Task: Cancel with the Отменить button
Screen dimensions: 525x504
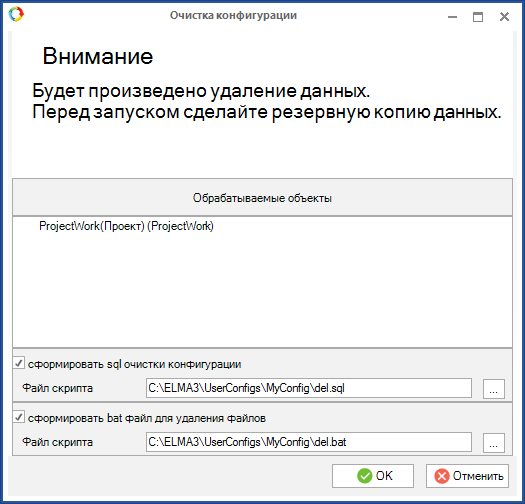Action: (x=467, y=476)
